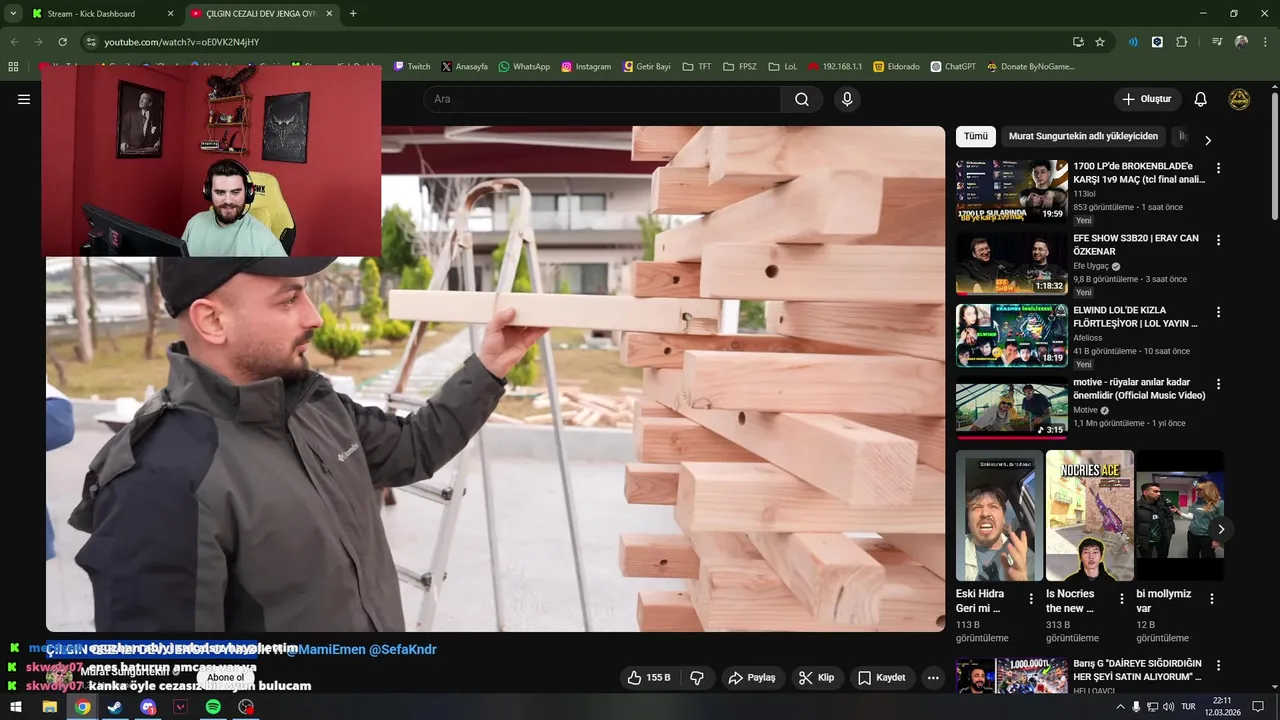Reload the YouTube page
Viewport: 1280px width, 720px height.
[x=62, y=42]
